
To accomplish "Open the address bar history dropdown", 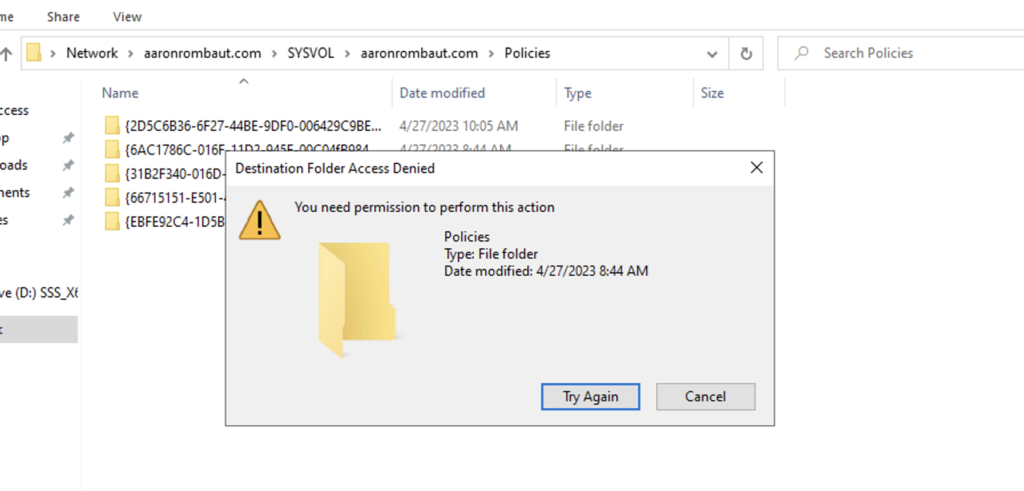I will point(711,54).
